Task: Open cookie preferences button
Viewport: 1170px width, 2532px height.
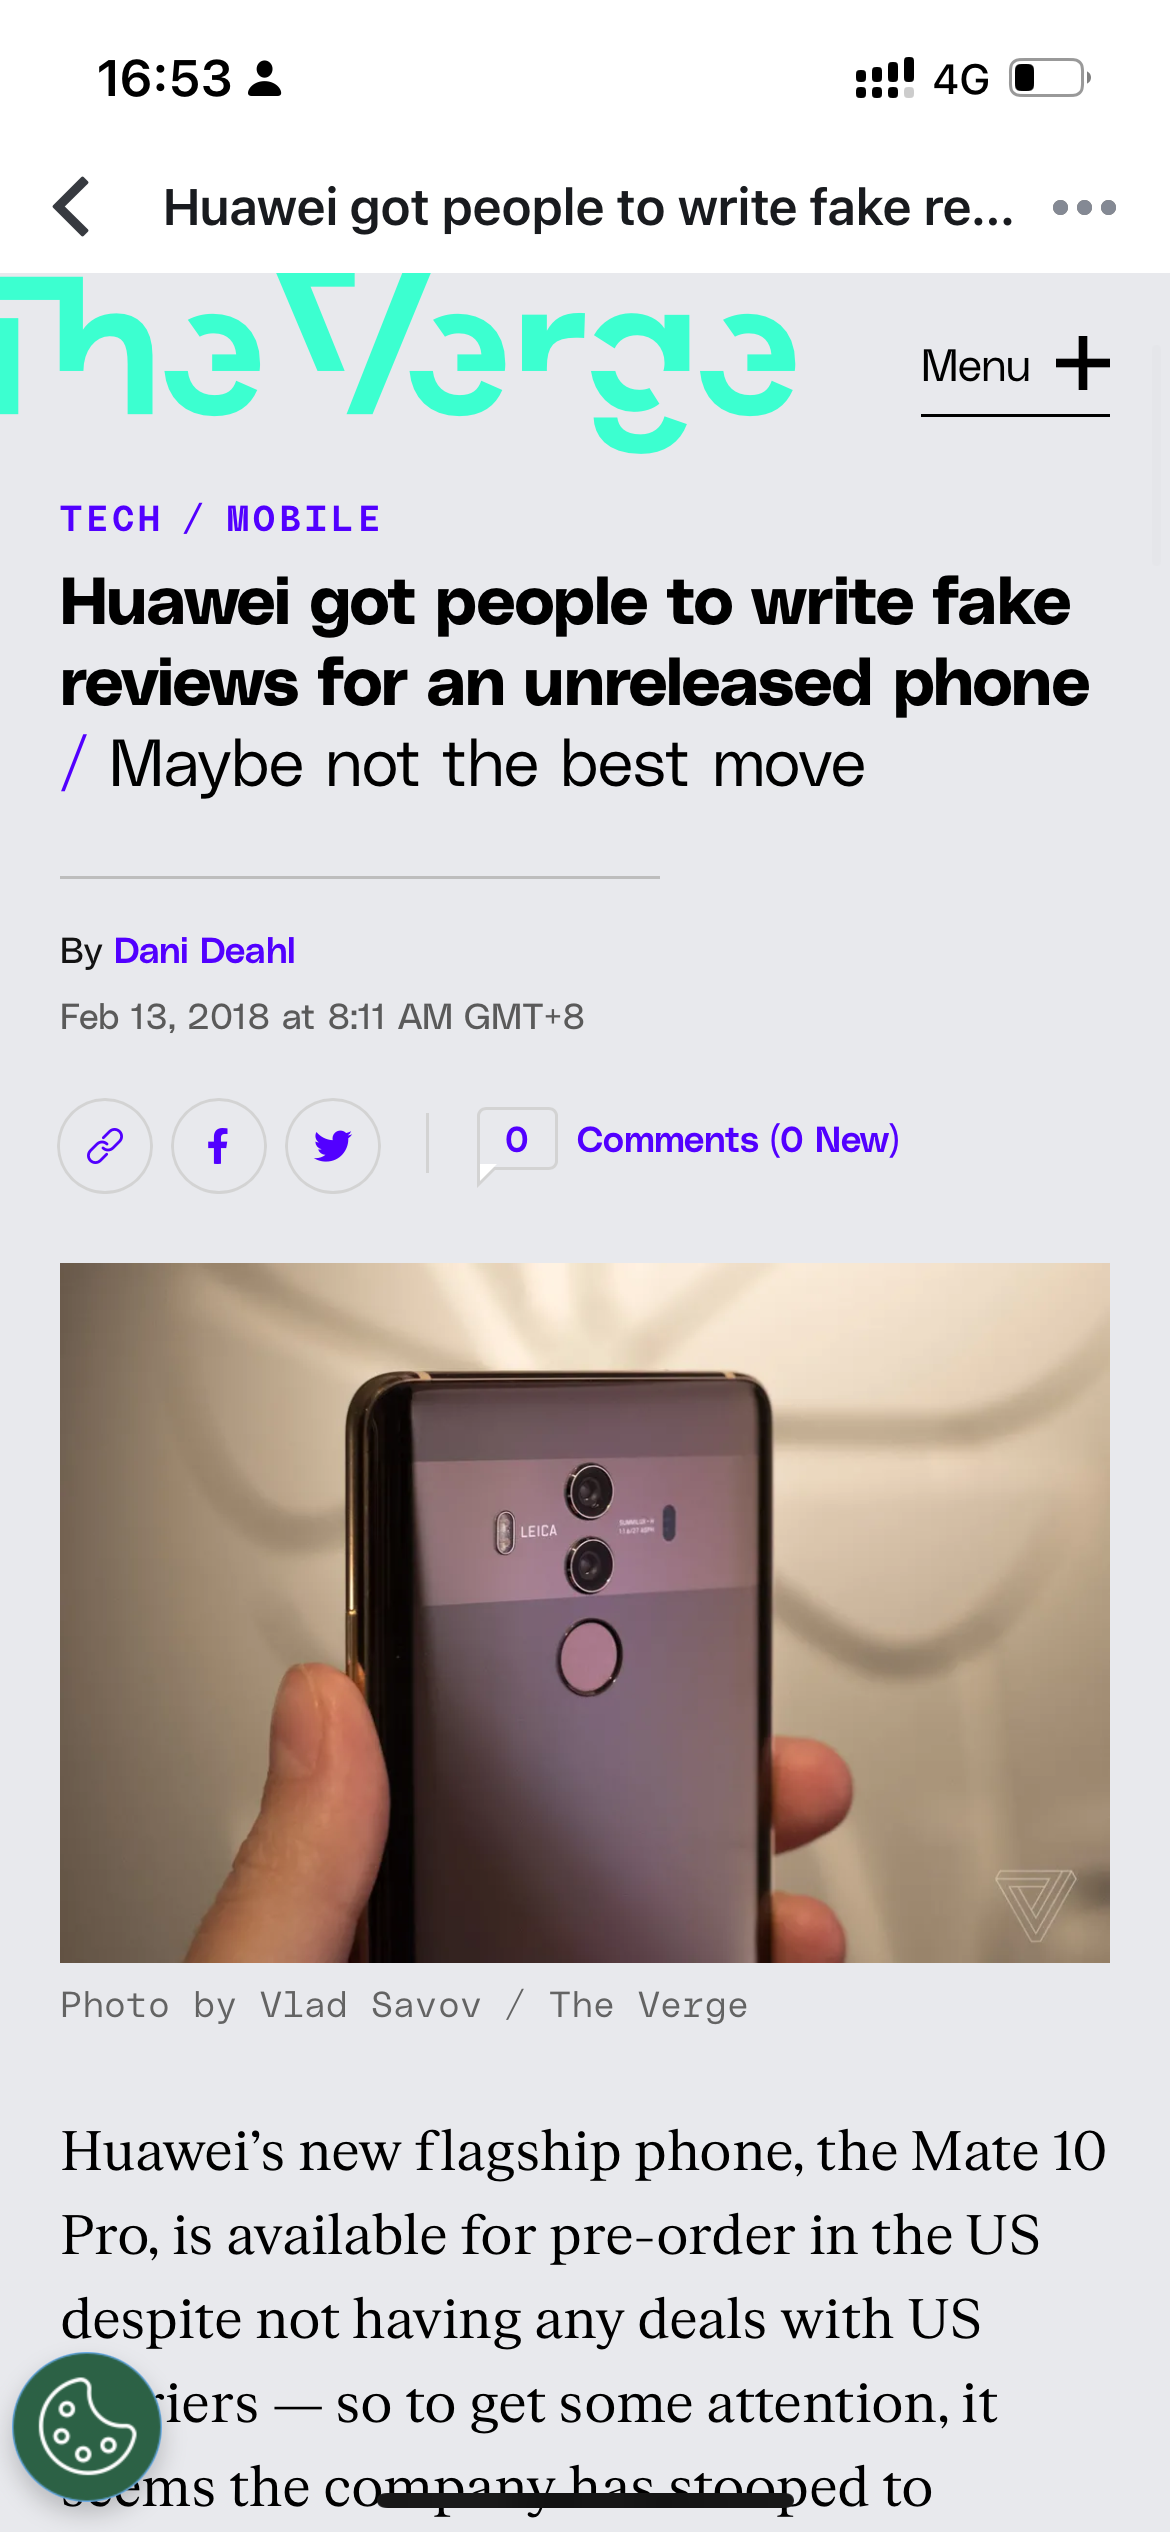Action: 87,2427
